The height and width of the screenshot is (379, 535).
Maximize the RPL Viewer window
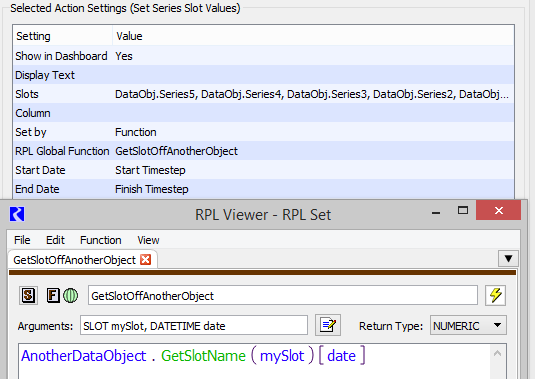point(463,210)
